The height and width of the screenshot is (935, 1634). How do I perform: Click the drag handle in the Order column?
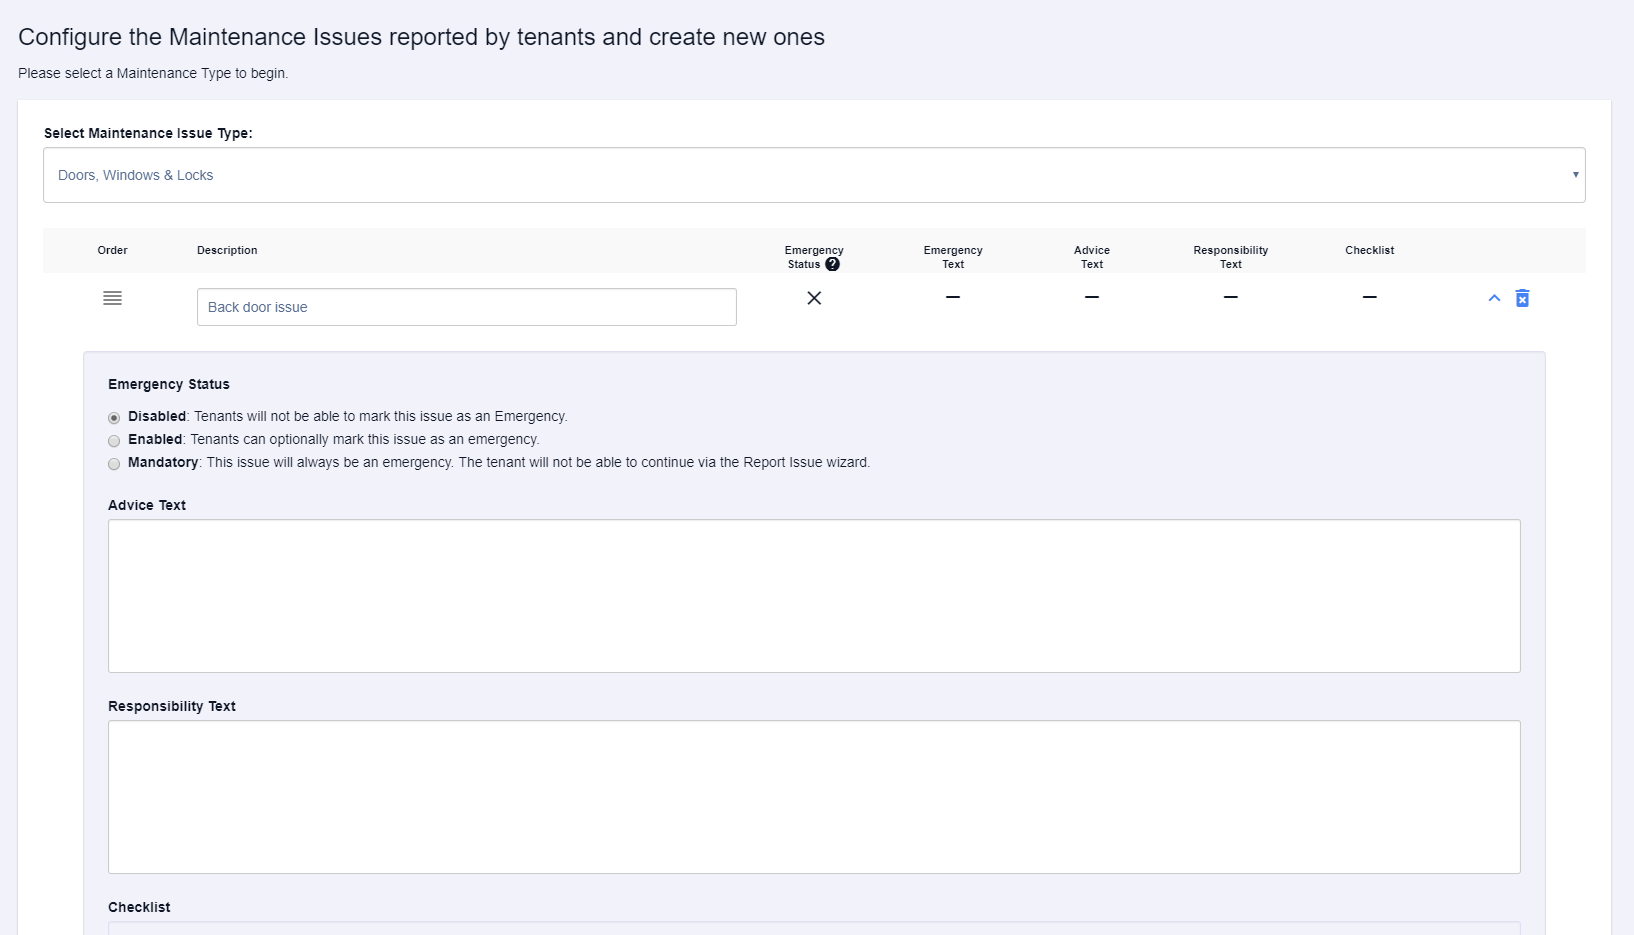pos(113,298)
